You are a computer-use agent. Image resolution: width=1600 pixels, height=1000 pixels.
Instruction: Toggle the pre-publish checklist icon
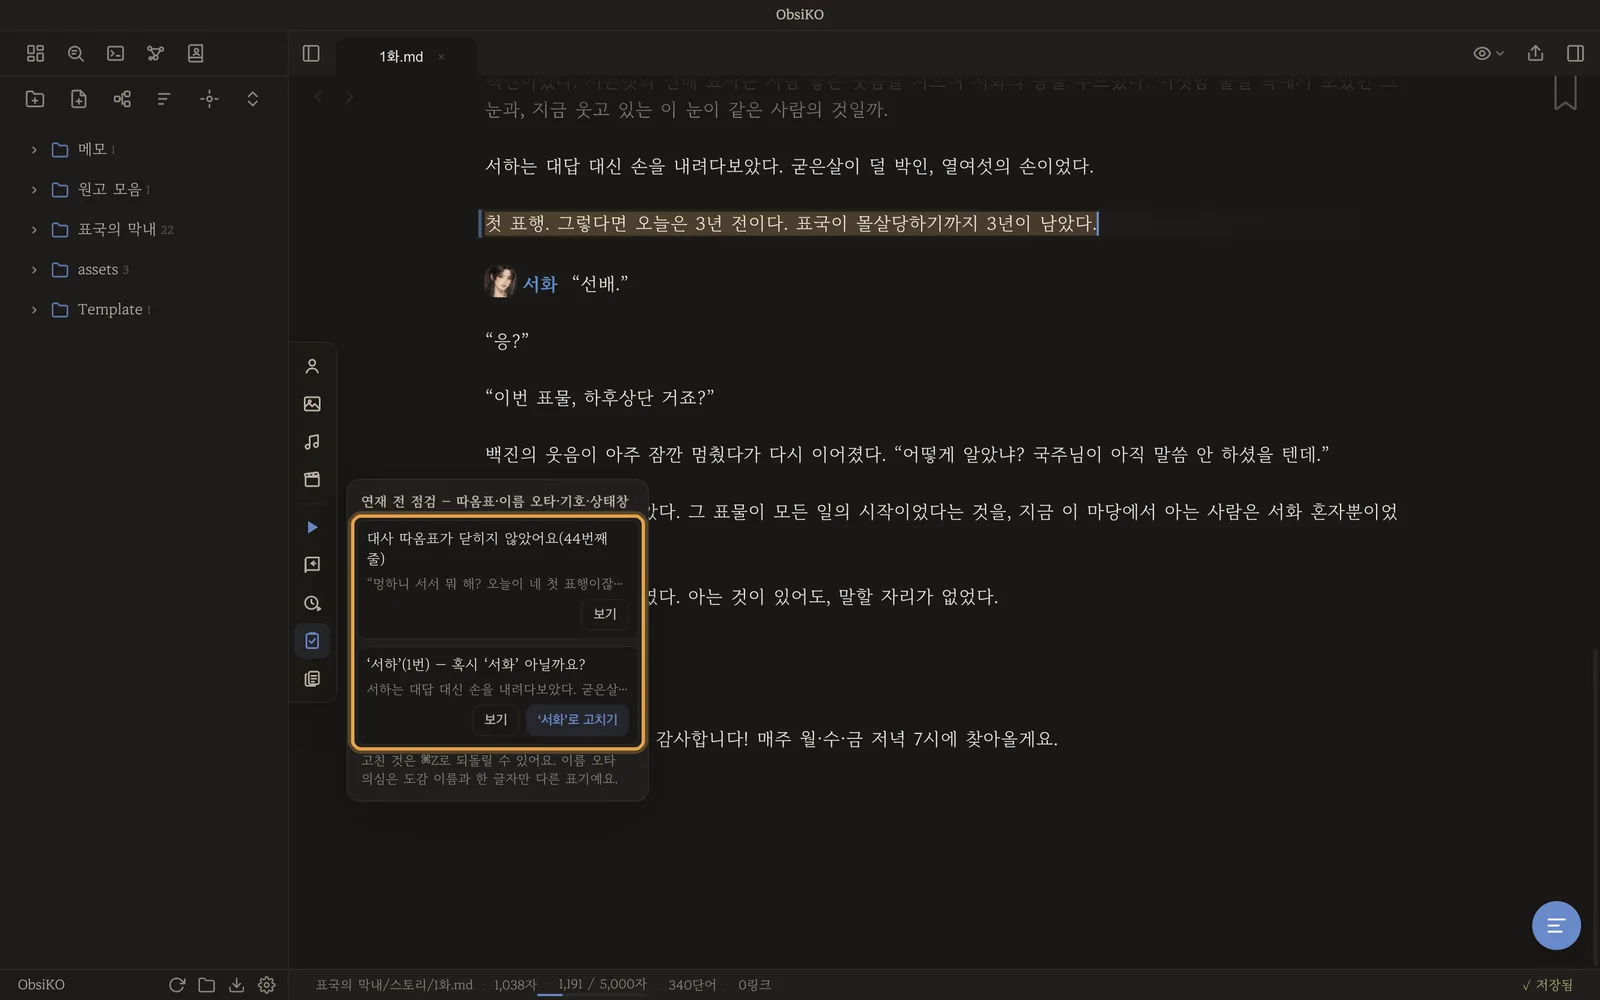point(312,640)
